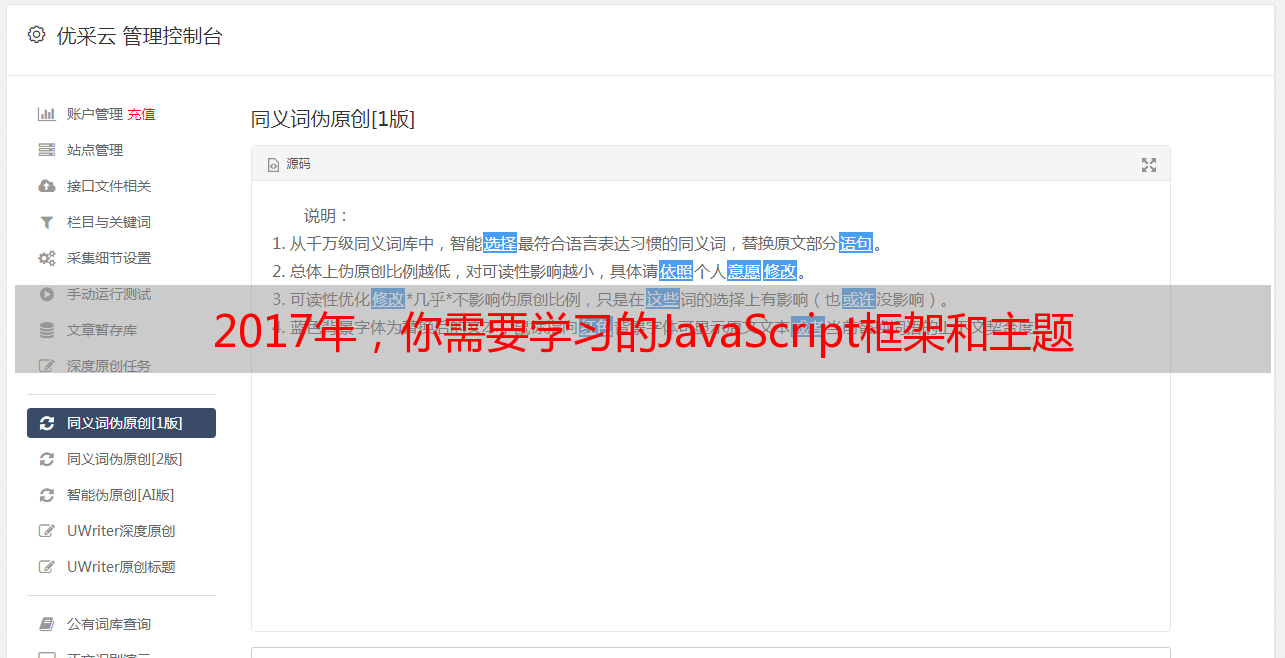Click the refresh icon of 同义词伪原创[1版]
The image size is (1285, 658).
[46, 423]
